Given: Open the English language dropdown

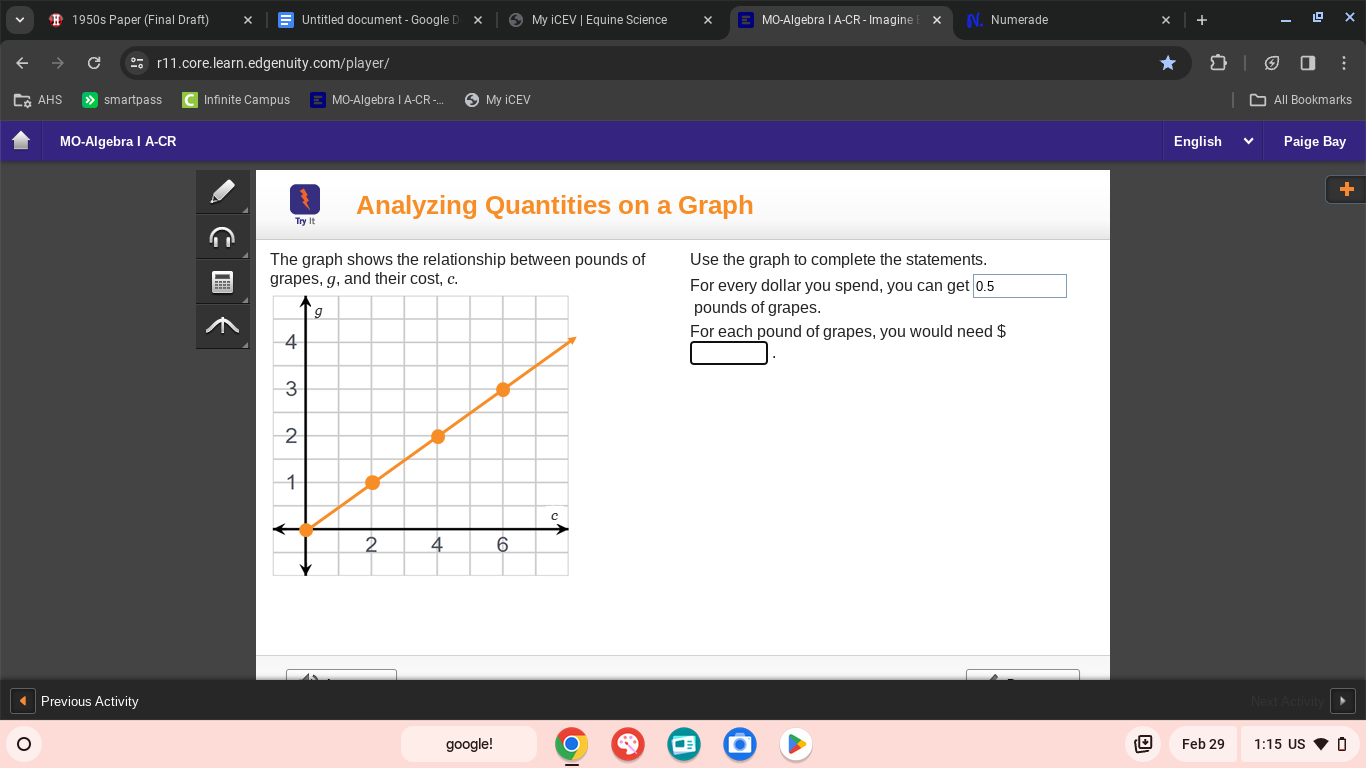Looking at the screenshot, I should [x=1212, y=141].
